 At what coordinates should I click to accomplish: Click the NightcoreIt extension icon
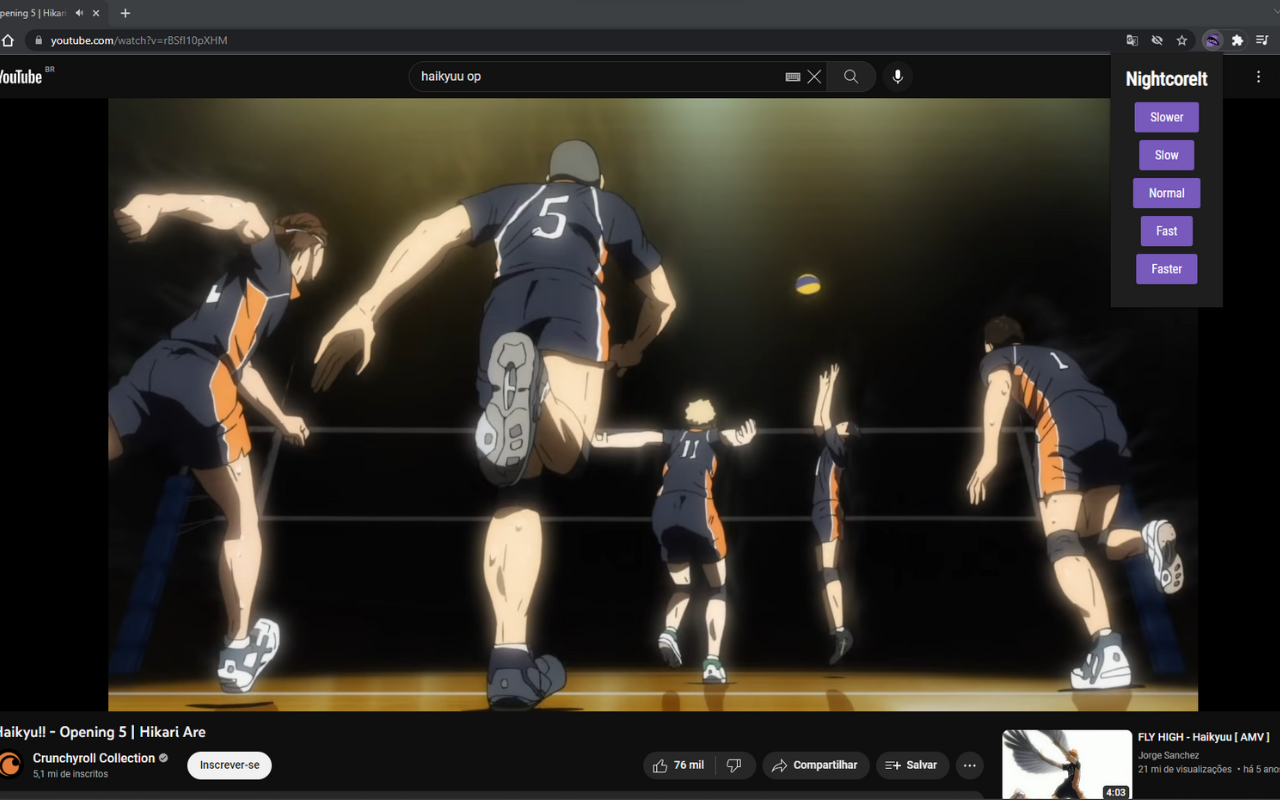point(1213,40)
